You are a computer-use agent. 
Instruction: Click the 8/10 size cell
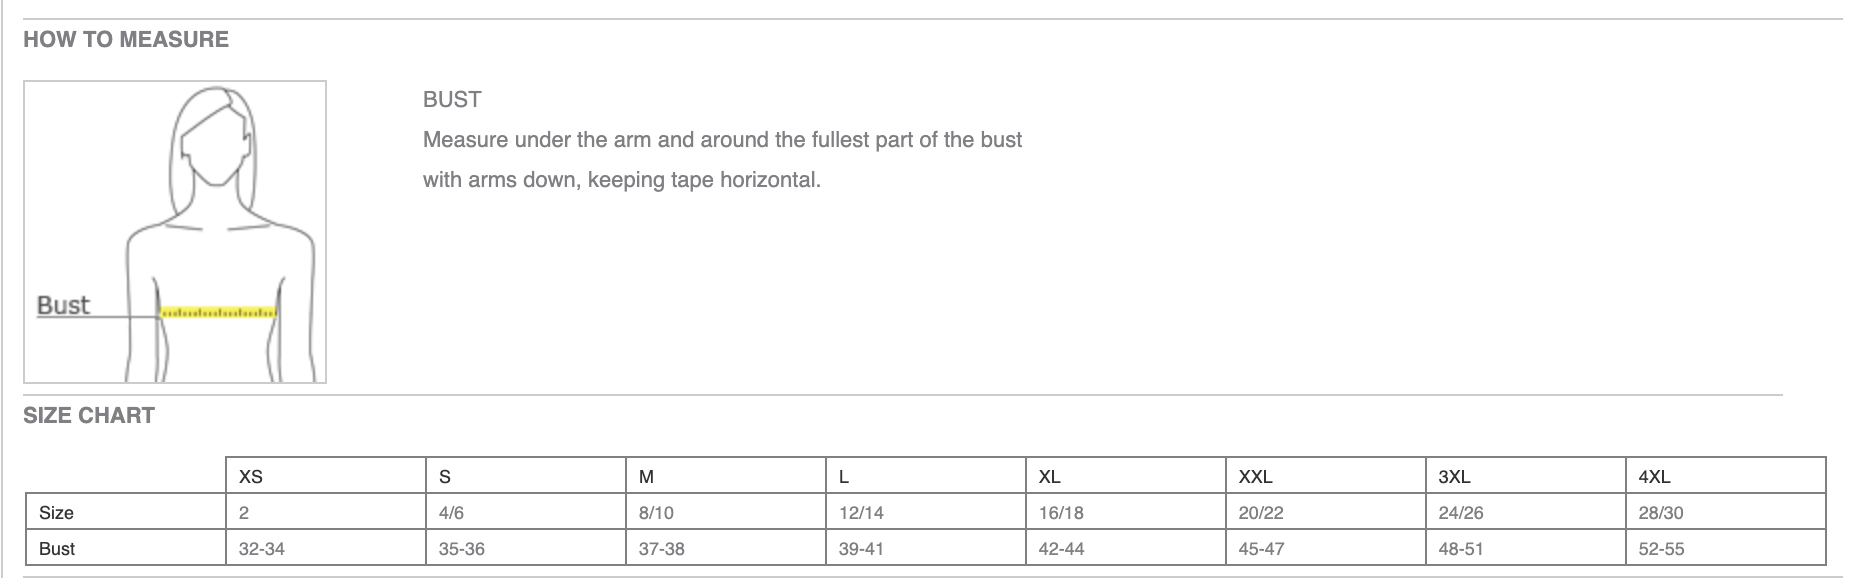click(x=726, y=512)
